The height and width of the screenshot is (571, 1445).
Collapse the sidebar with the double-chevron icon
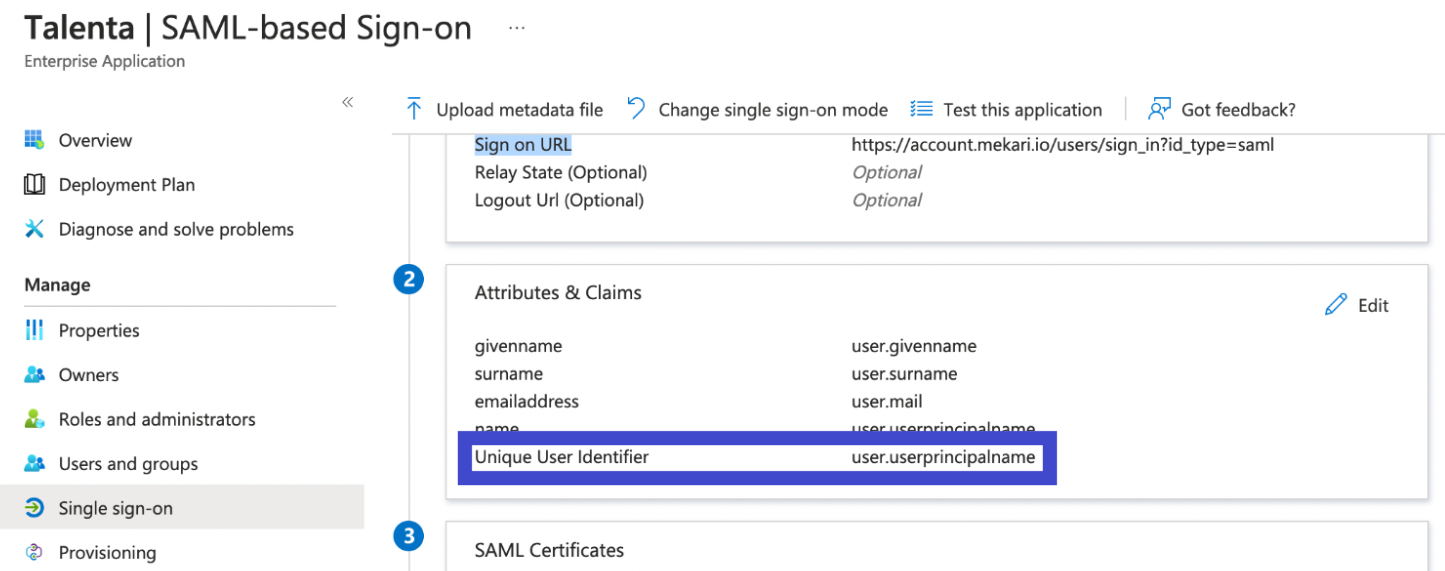pyautogui.click(x=348, y=102)
